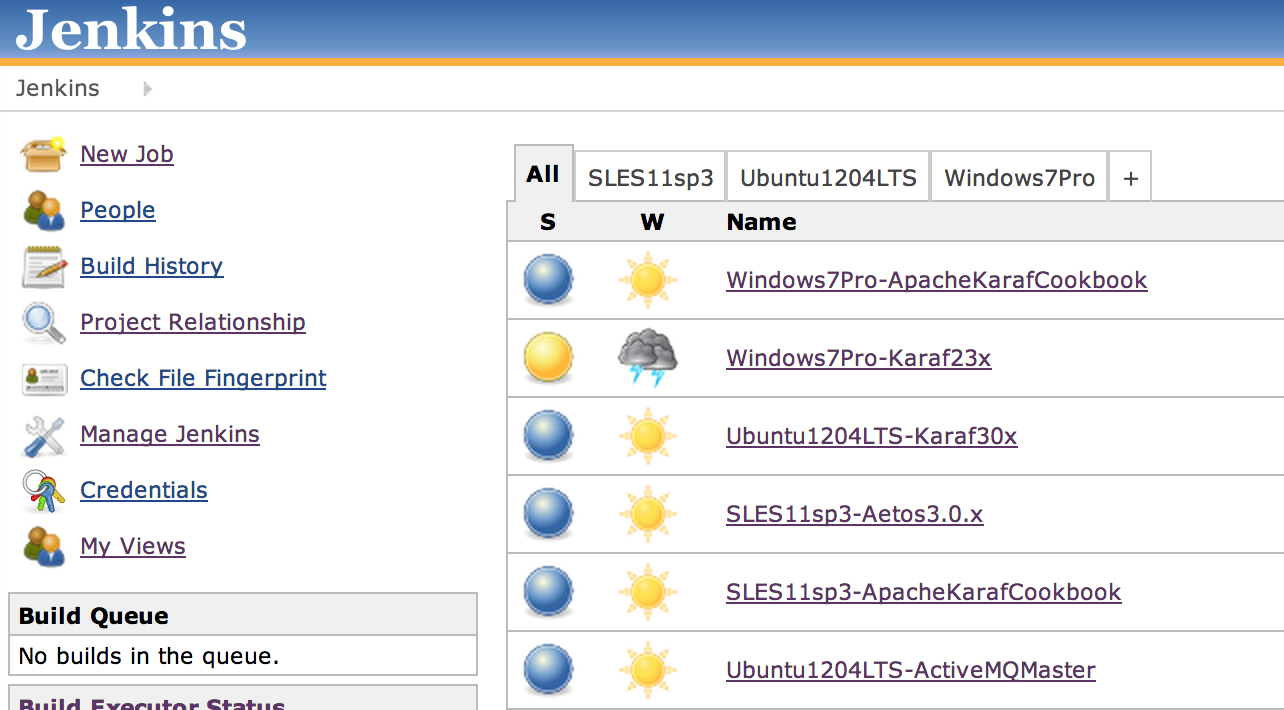Click the New Job package icon
Screen dimensions: 1284x710
tap(44, 154)
